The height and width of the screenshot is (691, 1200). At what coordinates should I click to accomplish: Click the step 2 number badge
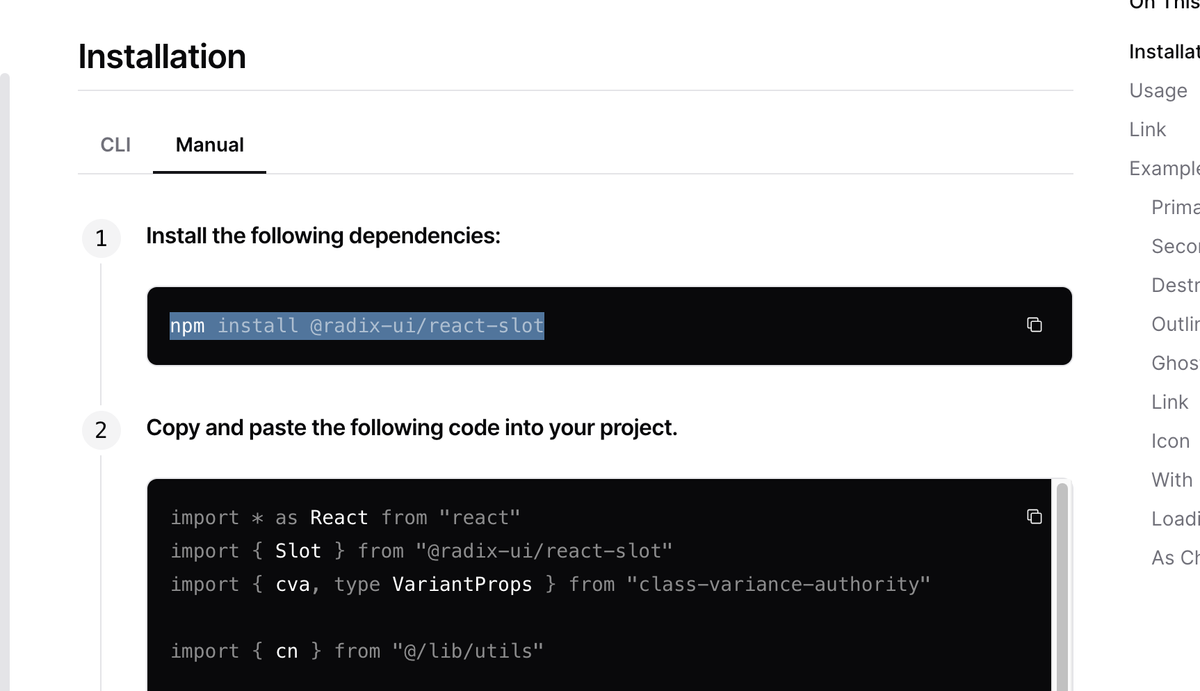[100, 431]
